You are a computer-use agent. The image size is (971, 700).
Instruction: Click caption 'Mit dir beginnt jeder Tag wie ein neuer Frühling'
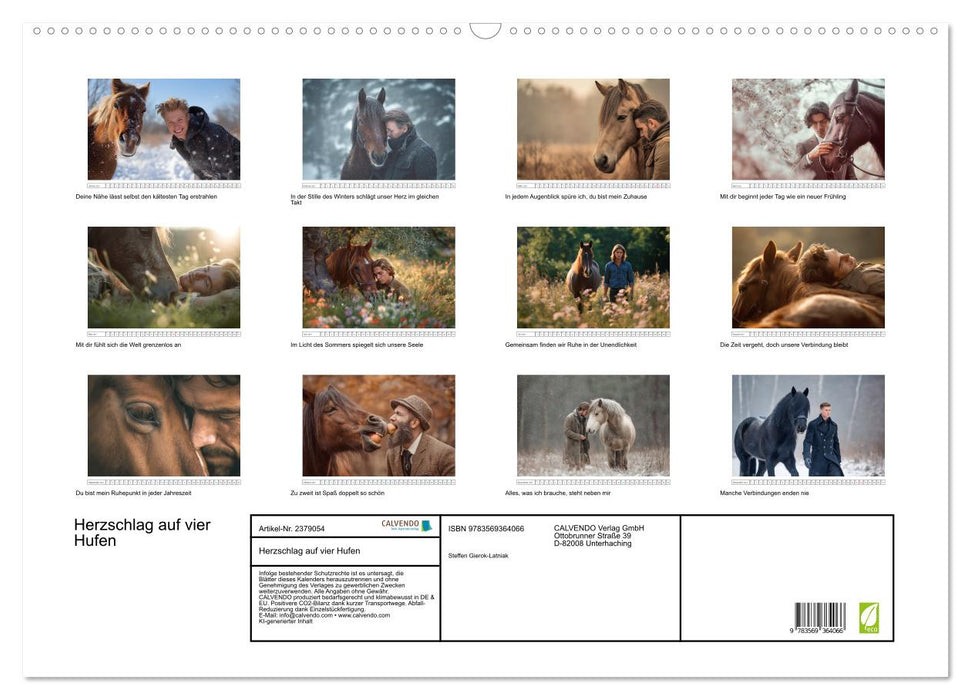pos(783,196)
